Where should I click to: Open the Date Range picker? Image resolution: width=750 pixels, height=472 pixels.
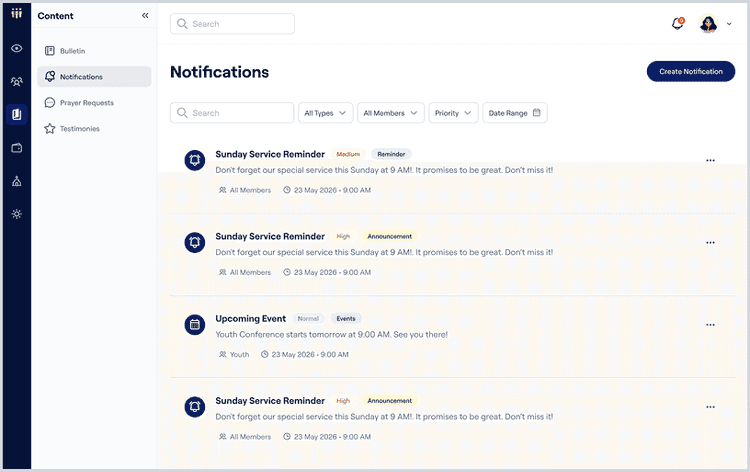[515, 113]
